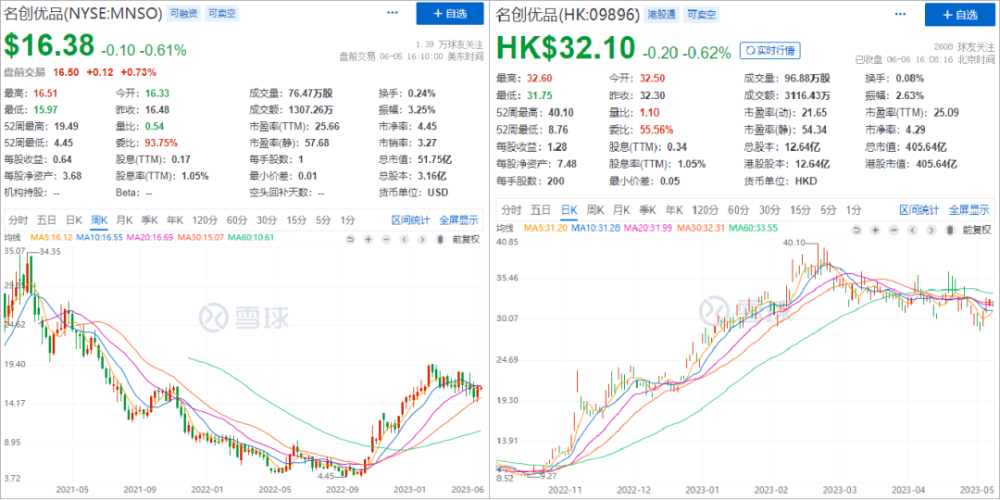Open the three-dot more menu for MNSO
Screen dimensions: 1000x500
point(392,13)
